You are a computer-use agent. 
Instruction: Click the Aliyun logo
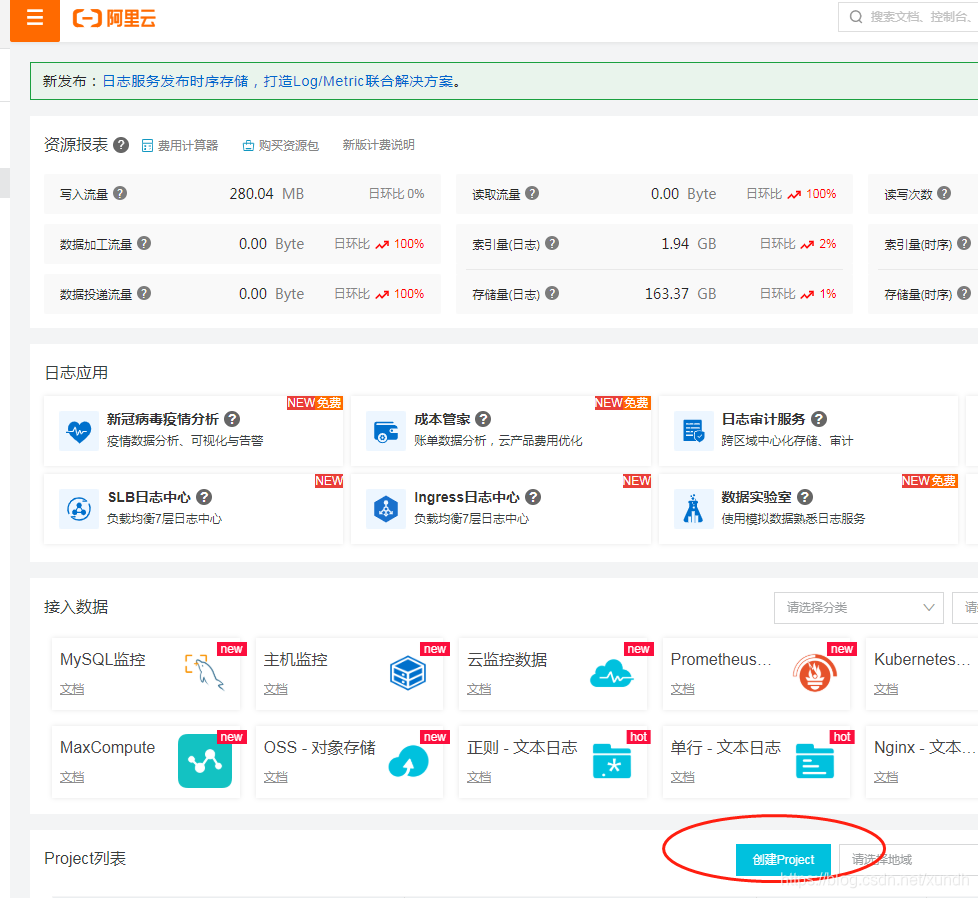[114, 19]
